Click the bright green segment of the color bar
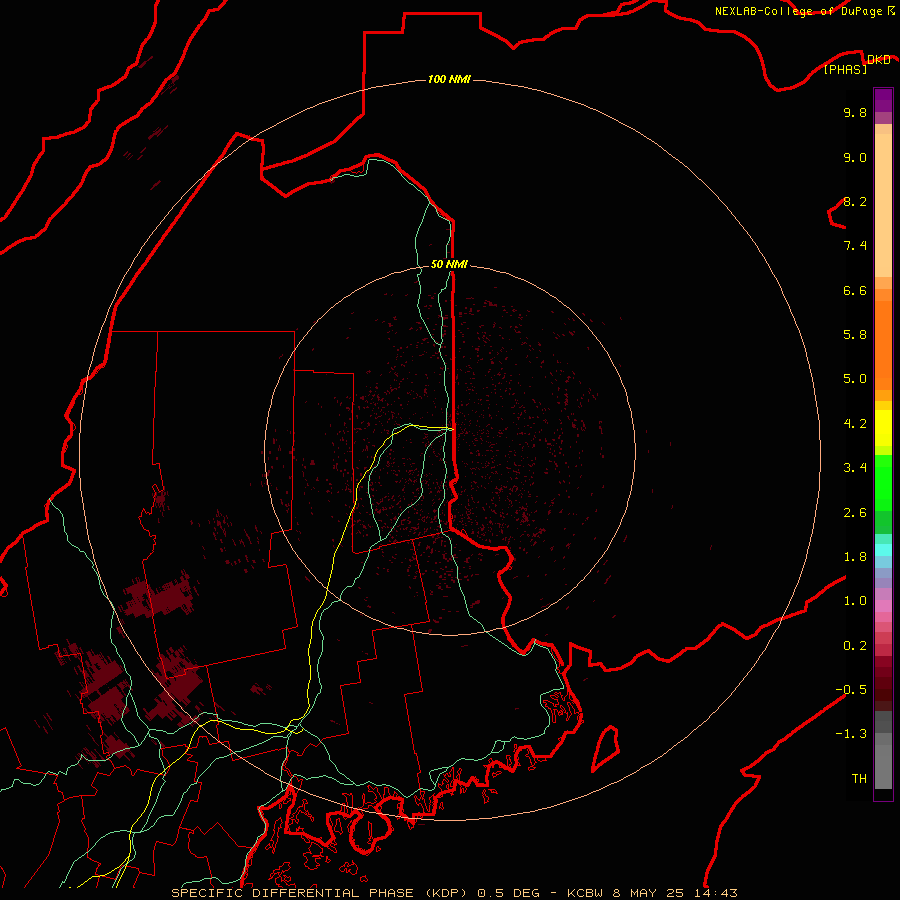The image size is (900, 900). click(883, 481)
